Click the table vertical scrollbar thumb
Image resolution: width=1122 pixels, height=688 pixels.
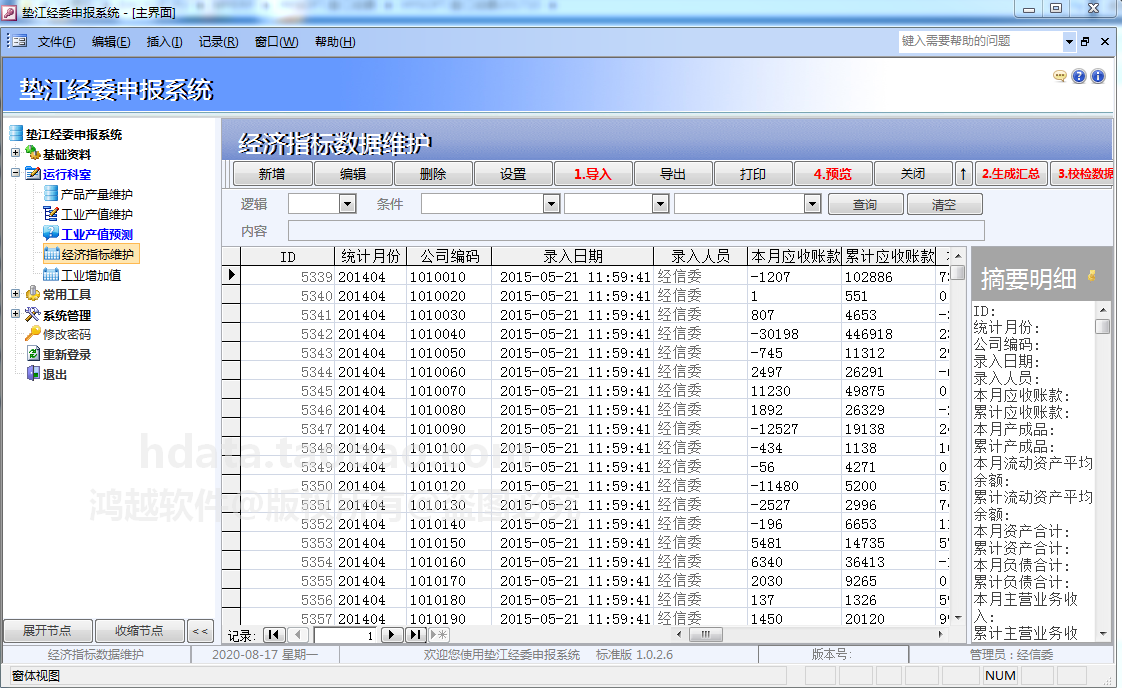coord(958,273)
